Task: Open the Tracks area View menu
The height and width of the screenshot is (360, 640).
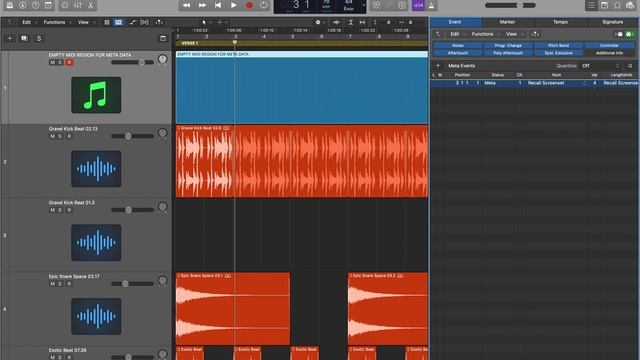Action: pyautogui.click(x=83, y=22)
